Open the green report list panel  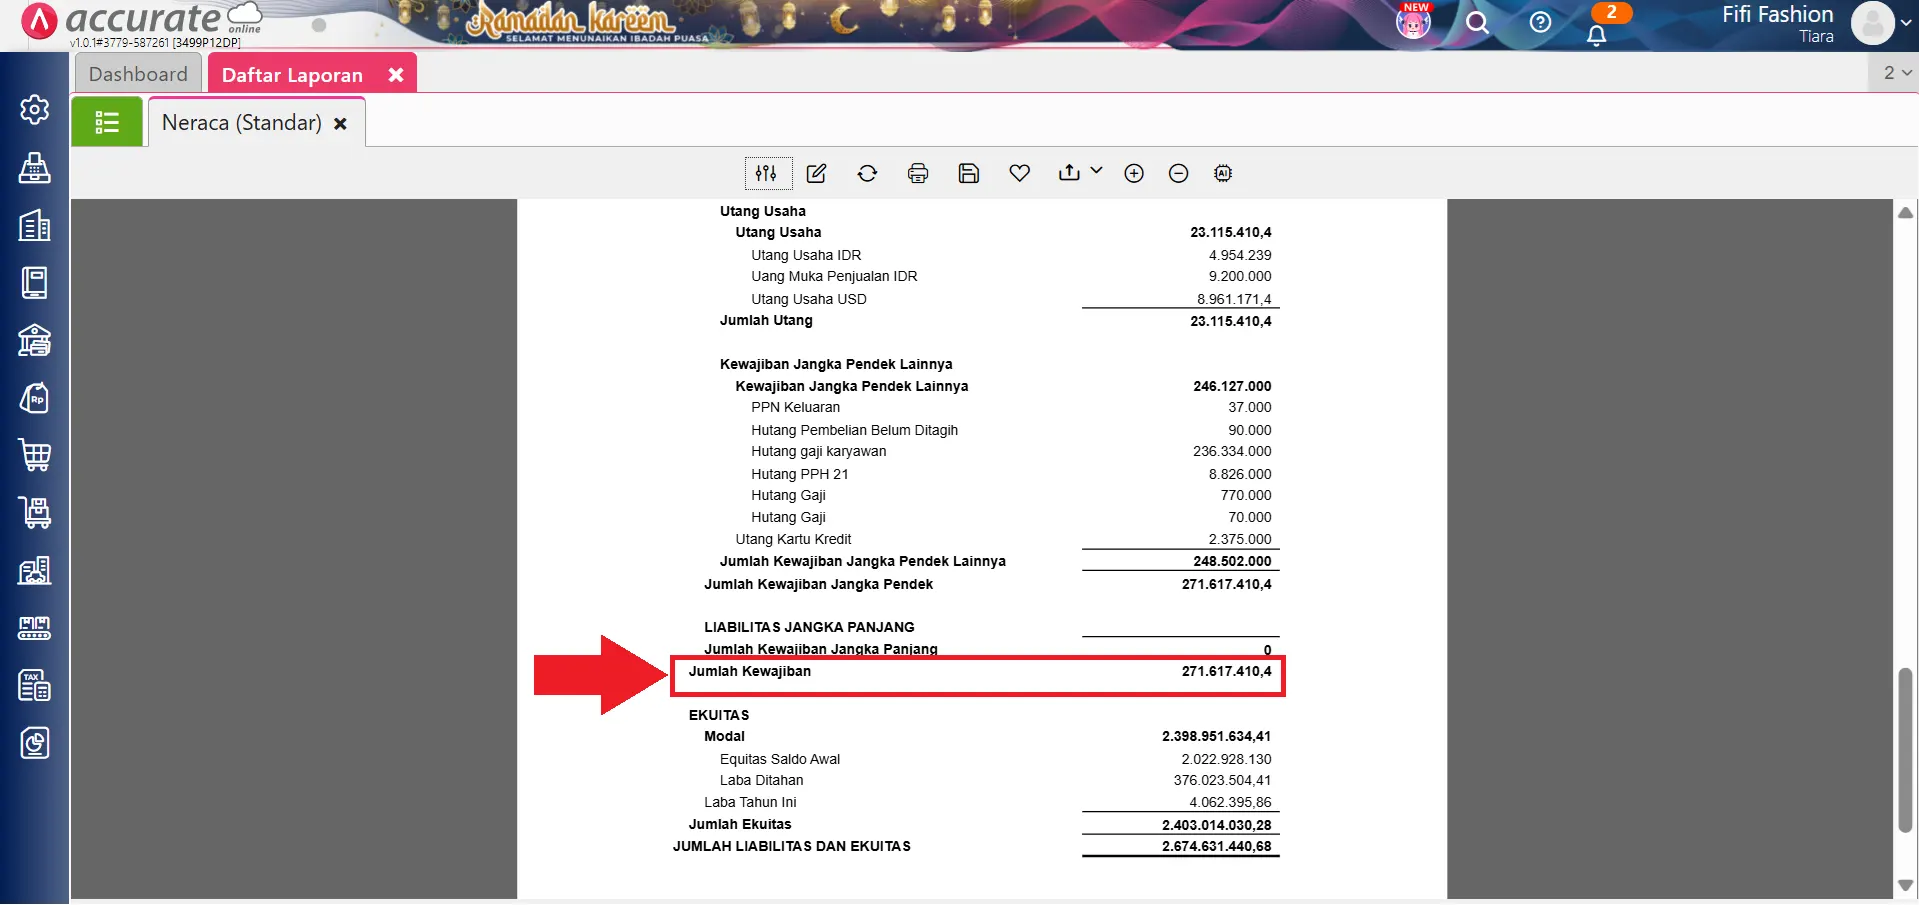[x=107, y=121]
